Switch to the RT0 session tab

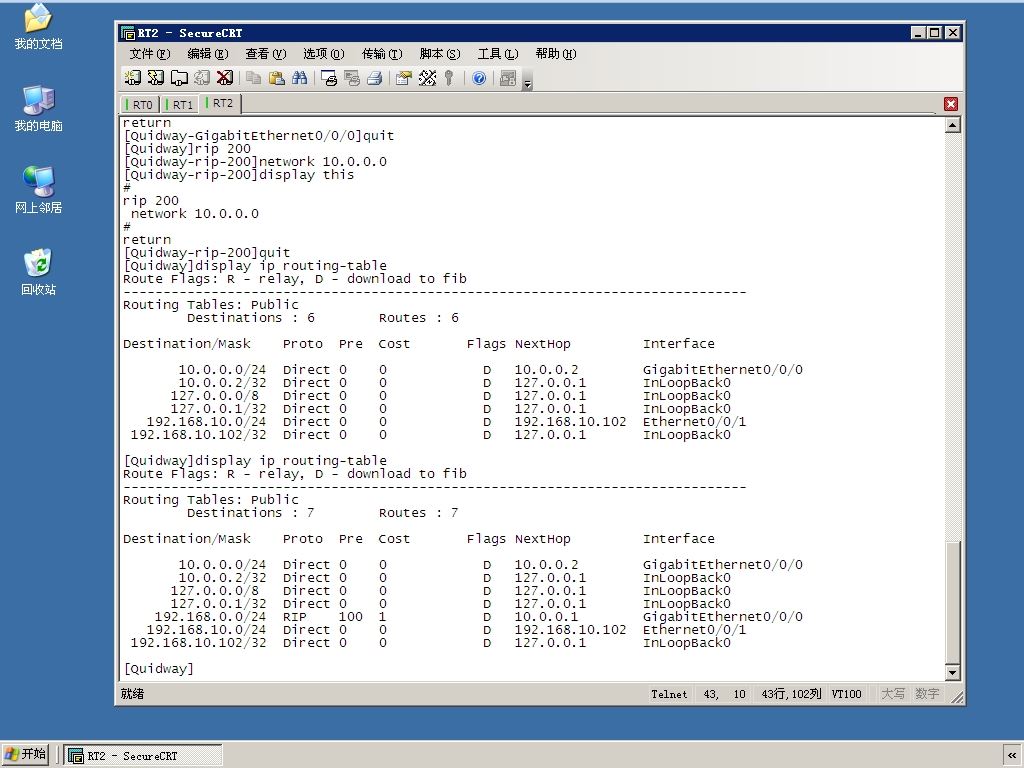[x=140, y=104]
